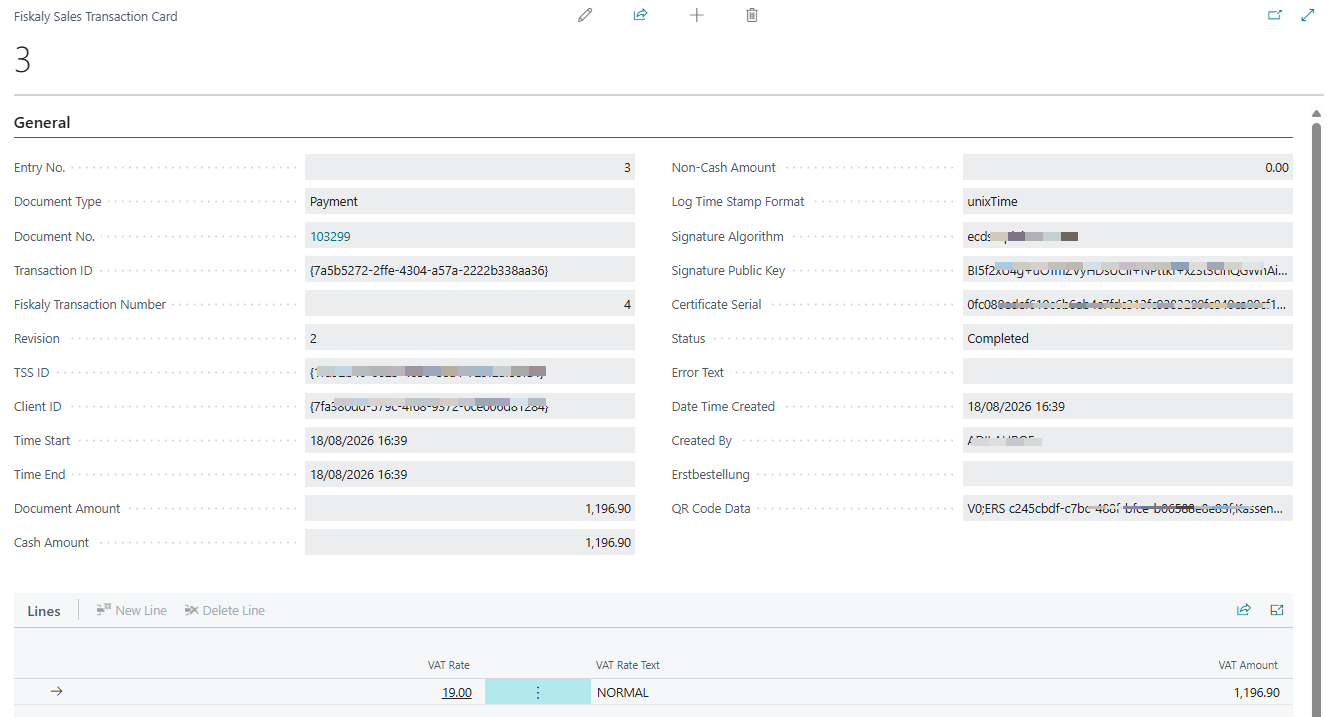Click the Edit pencil icon
1327x717 pixels.
[585, 15]
